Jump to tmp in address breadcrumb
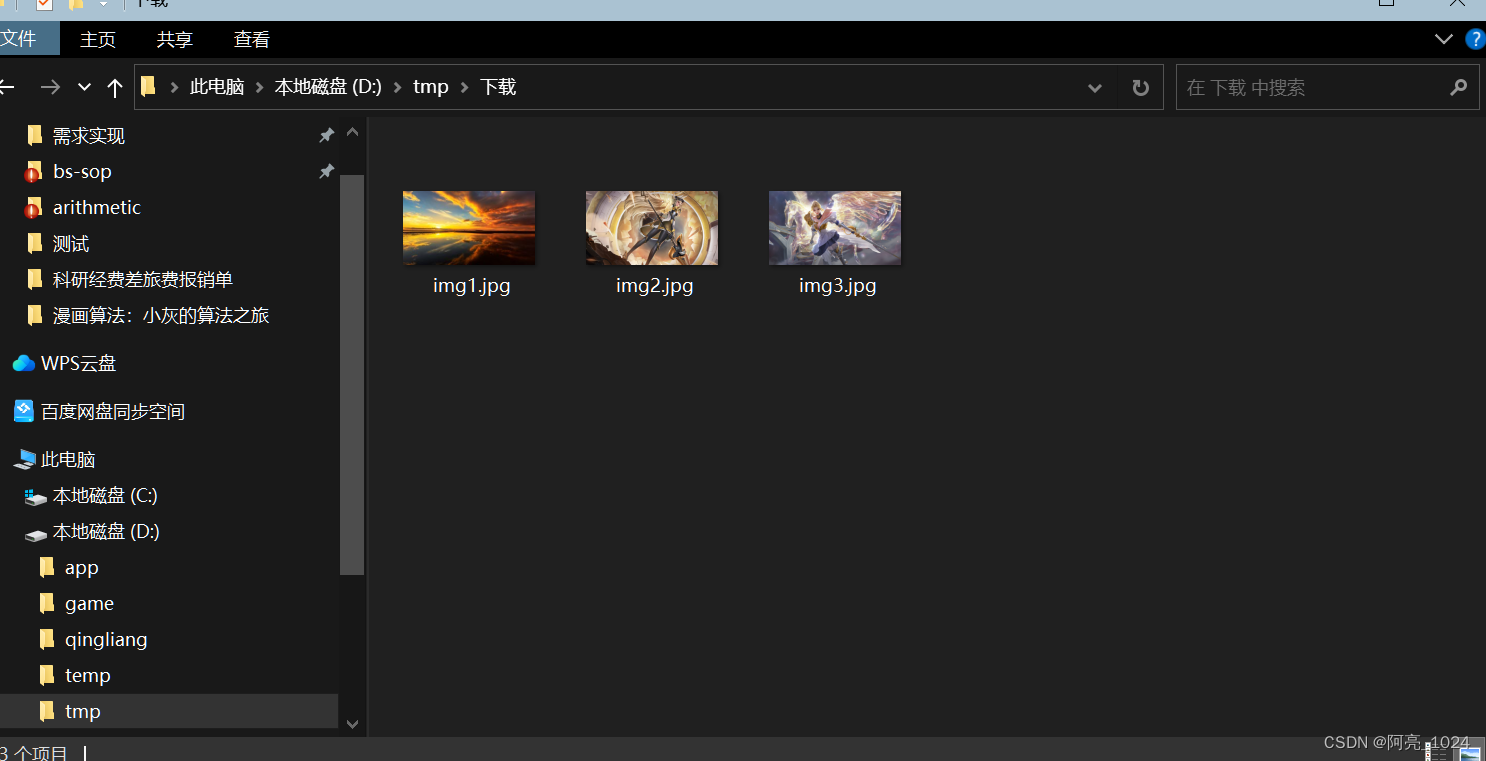This screenshot has width=1486, height=761. coord(431,87)
